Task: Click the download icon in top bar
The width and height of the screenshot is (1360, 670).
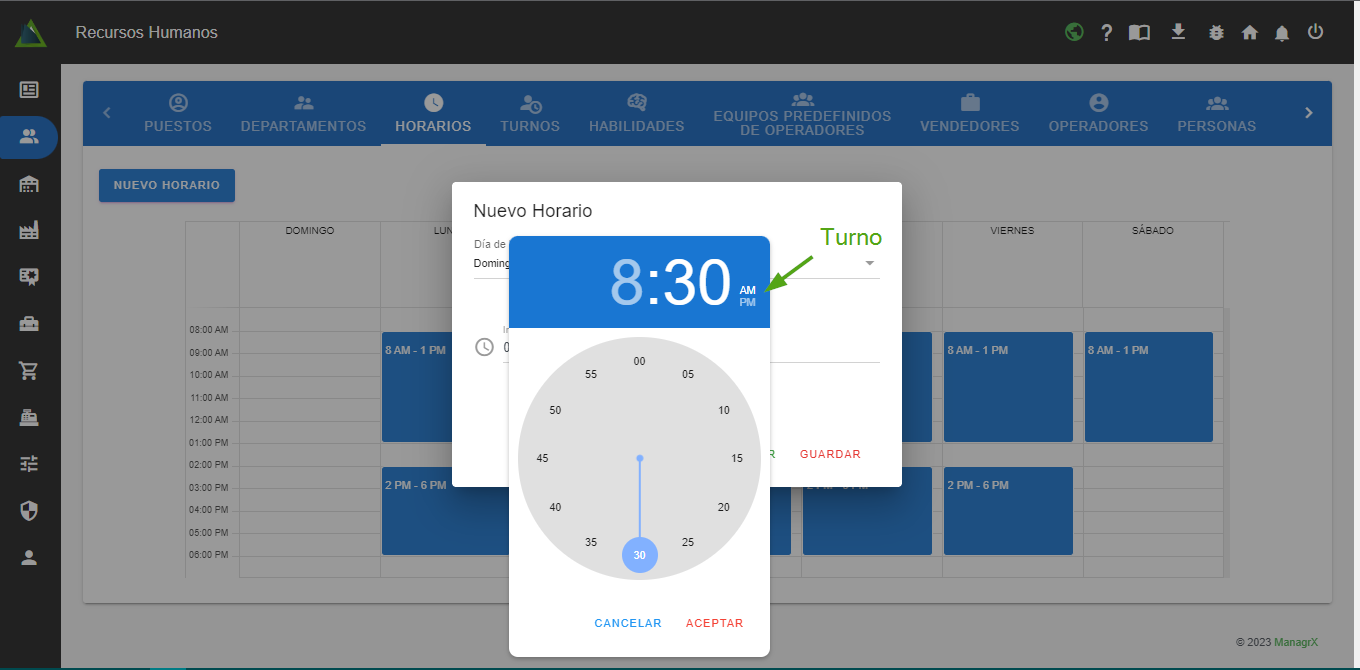Action: (1178, 32)
